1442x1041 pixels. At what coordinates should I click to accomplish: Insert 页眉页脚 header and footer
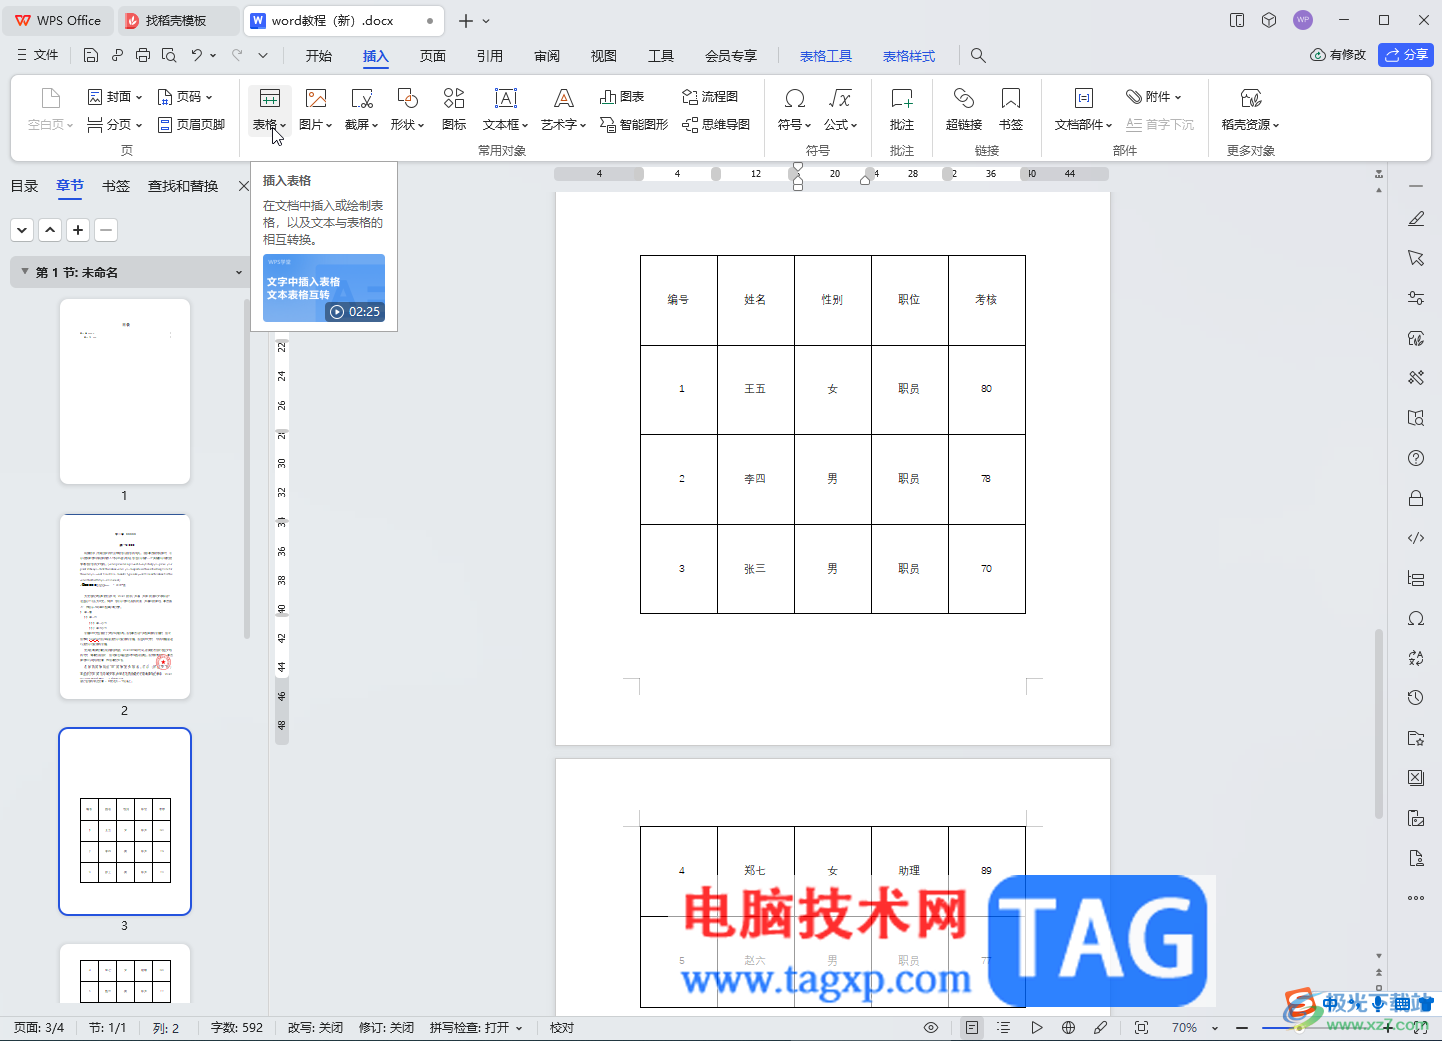point(192,125)
